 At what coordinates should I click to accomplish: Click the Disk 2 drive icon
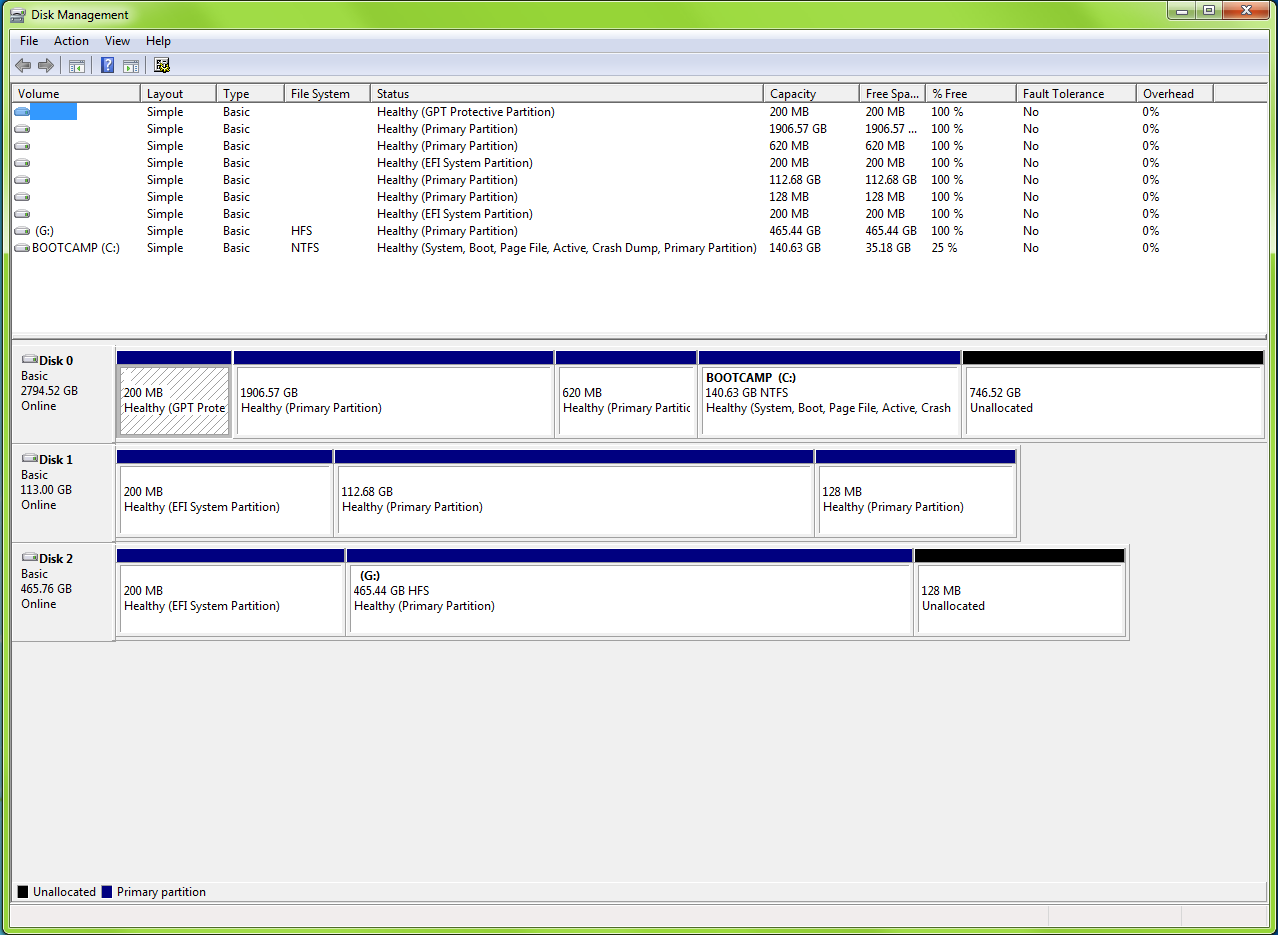(x=29, y=558)
